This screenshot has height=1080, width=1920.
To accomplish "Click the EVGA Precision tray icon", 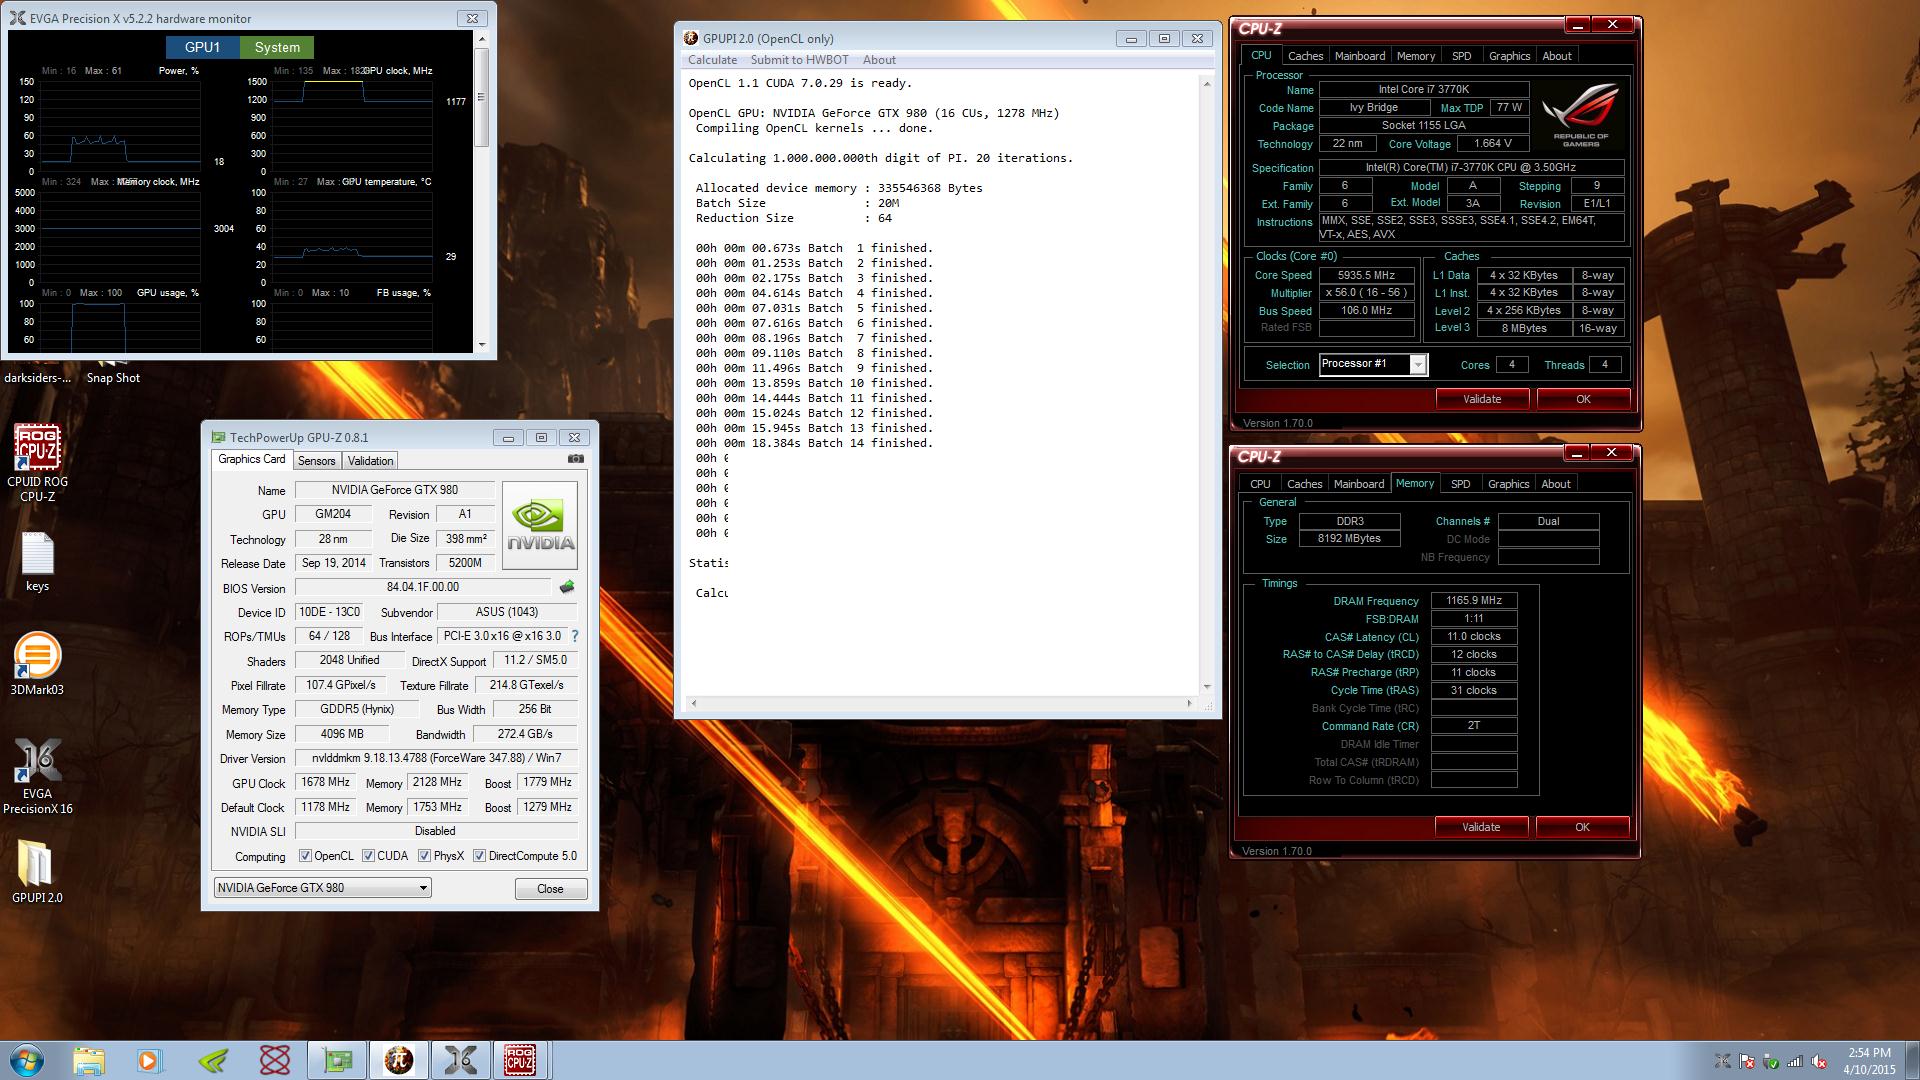I will click(1722, 1061).
